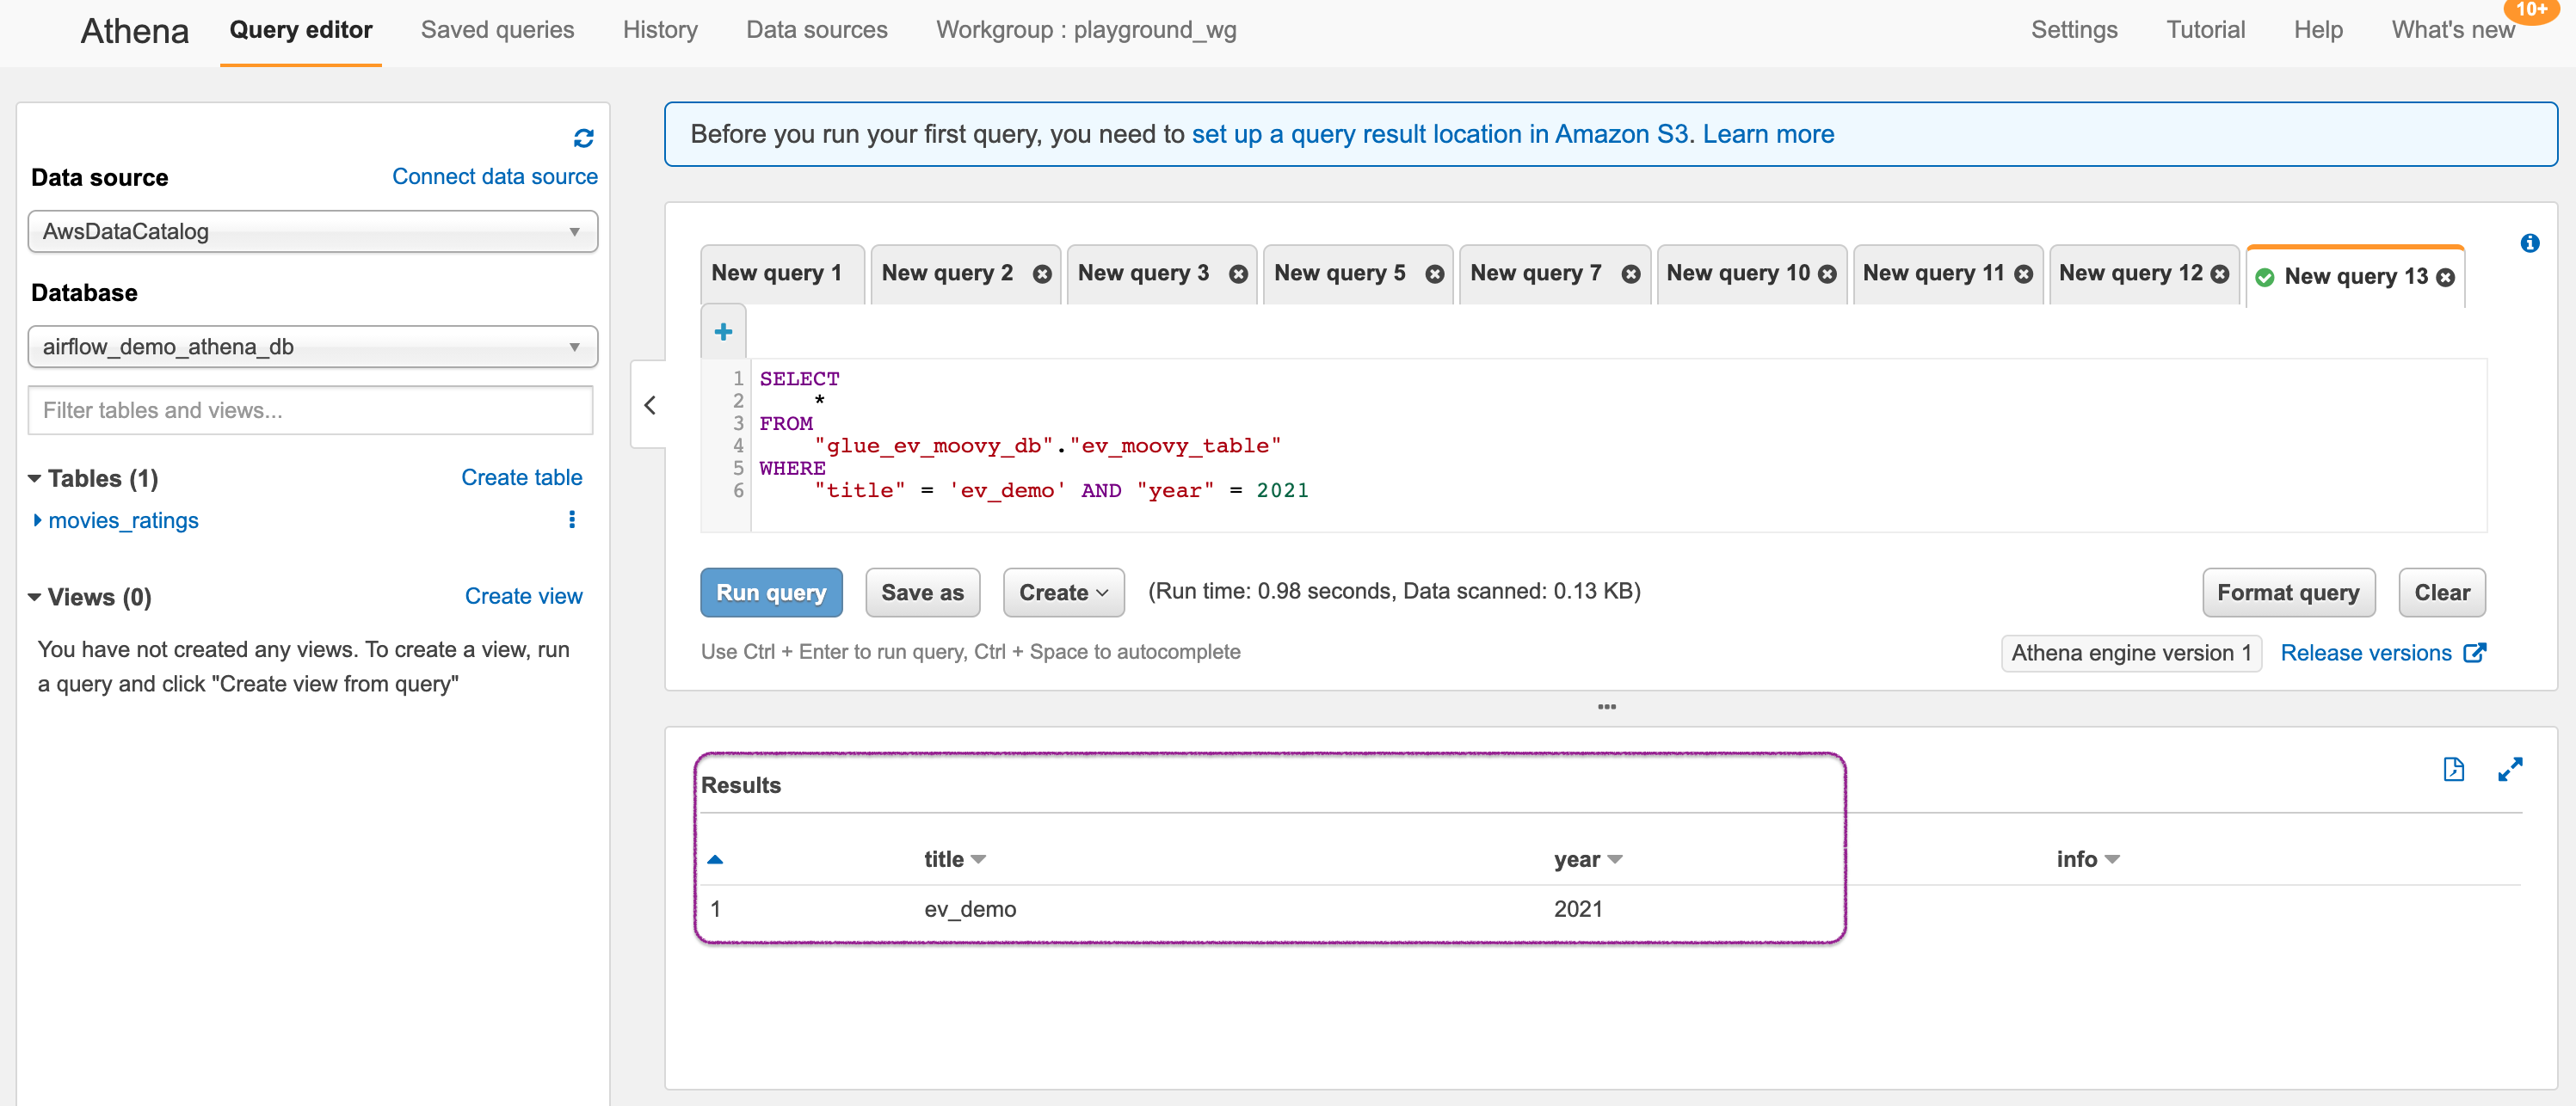Select the Saved queries tab
This screenshot has height=1106, width=2576.
(x=496, y=29)
